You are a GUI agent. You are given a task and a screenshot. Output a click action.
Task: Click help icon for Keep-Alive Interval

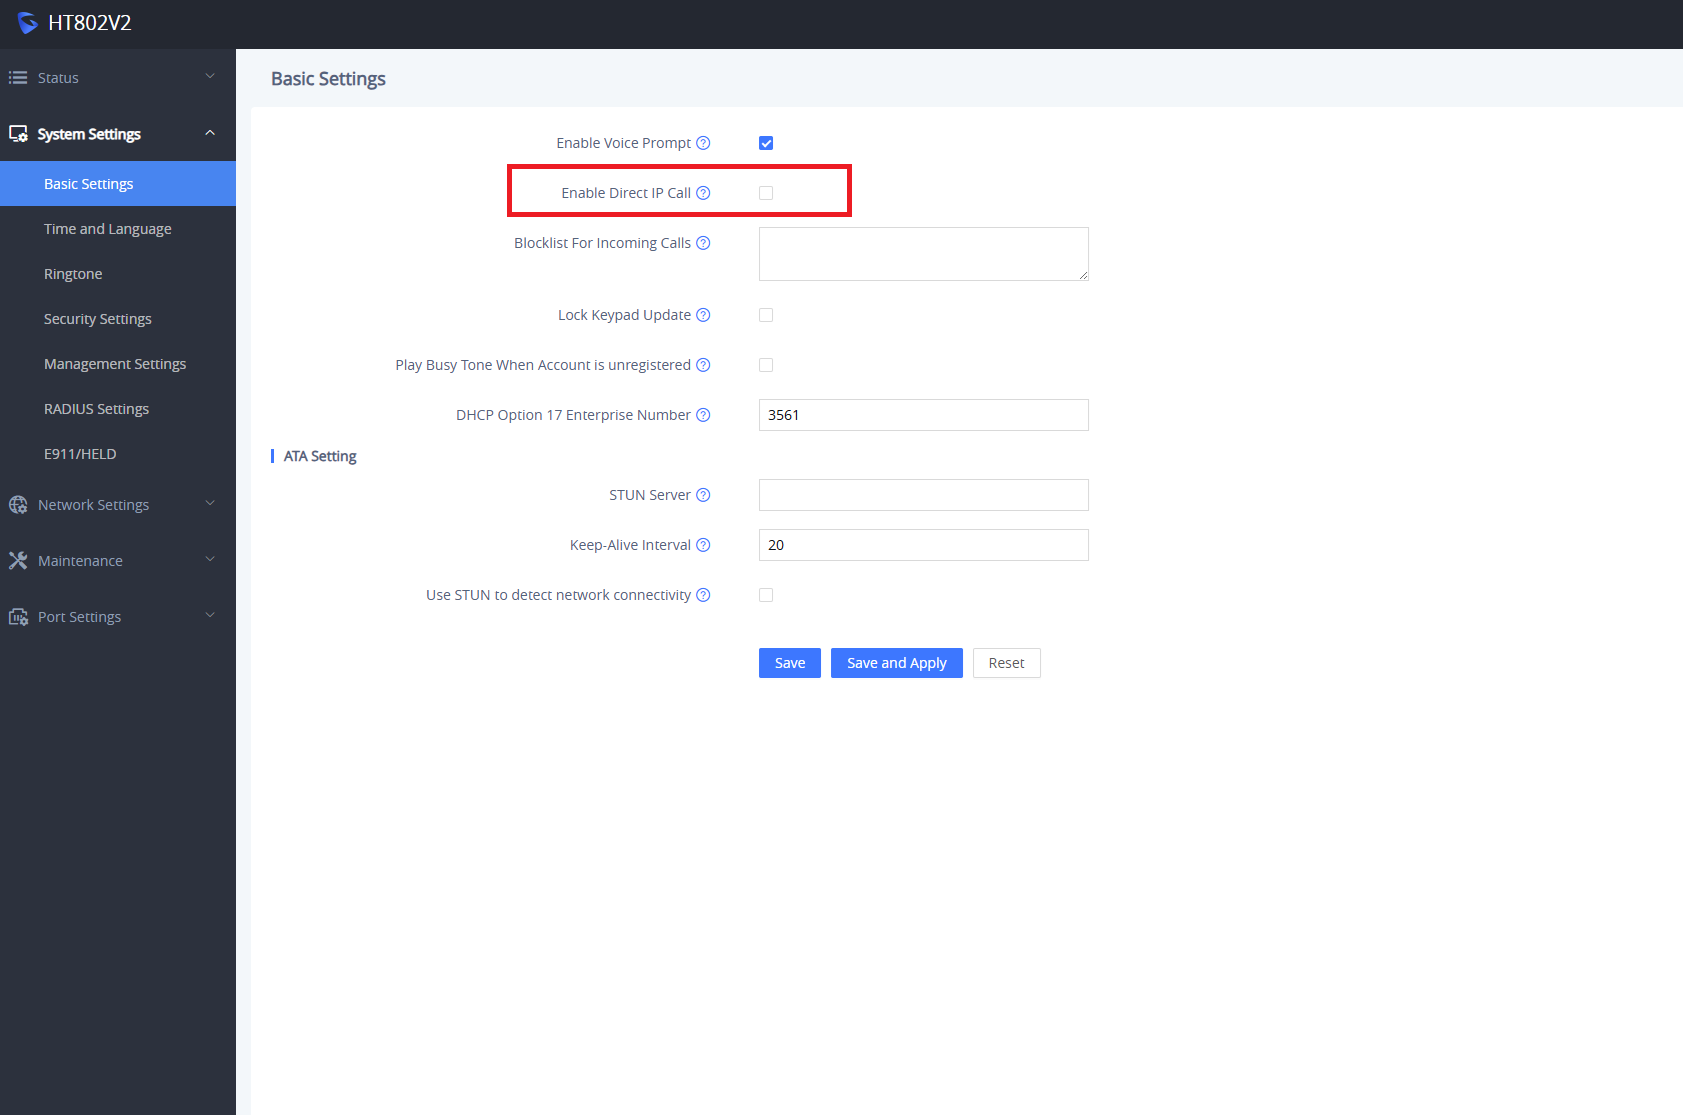(x=703, y=545)
